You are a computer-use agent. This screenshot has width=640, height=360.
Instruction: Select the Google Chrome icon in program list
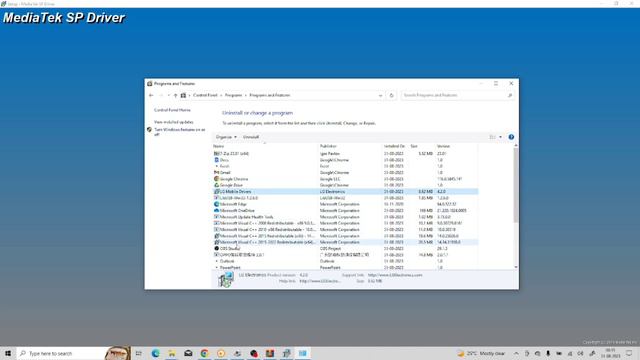pos(216,179)
